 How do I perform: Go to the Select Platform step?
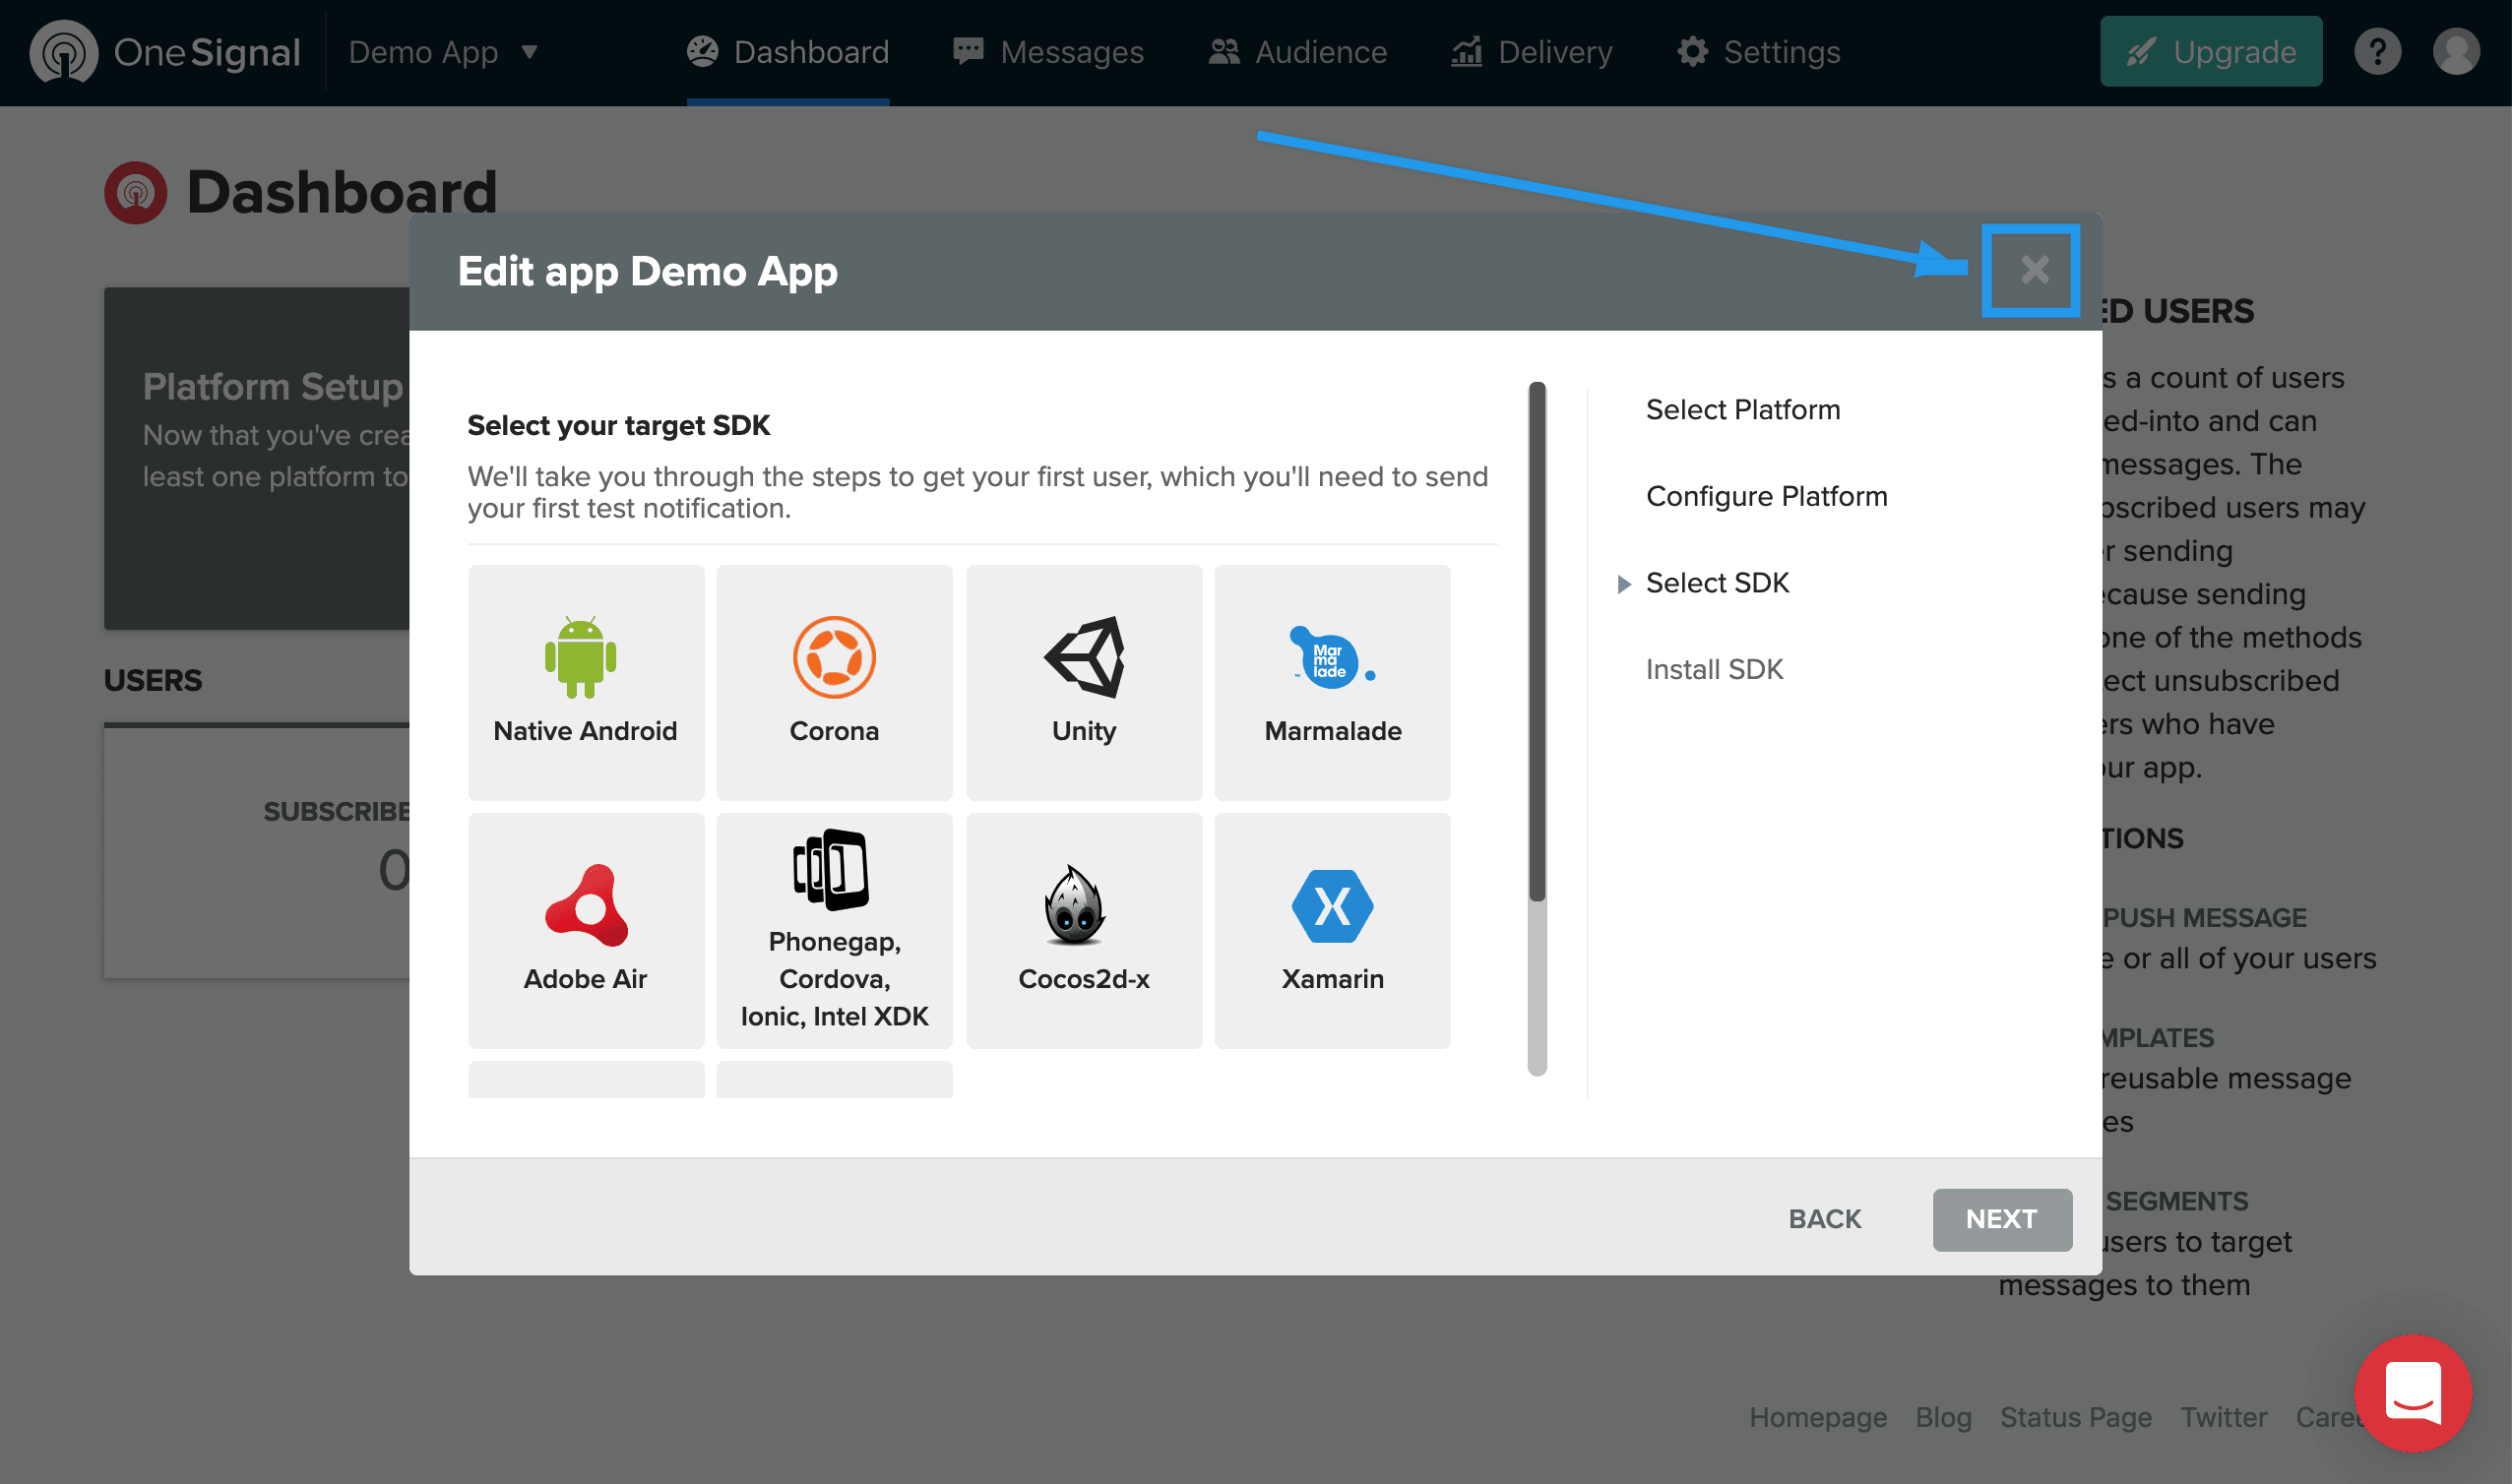click(1742, 410)
